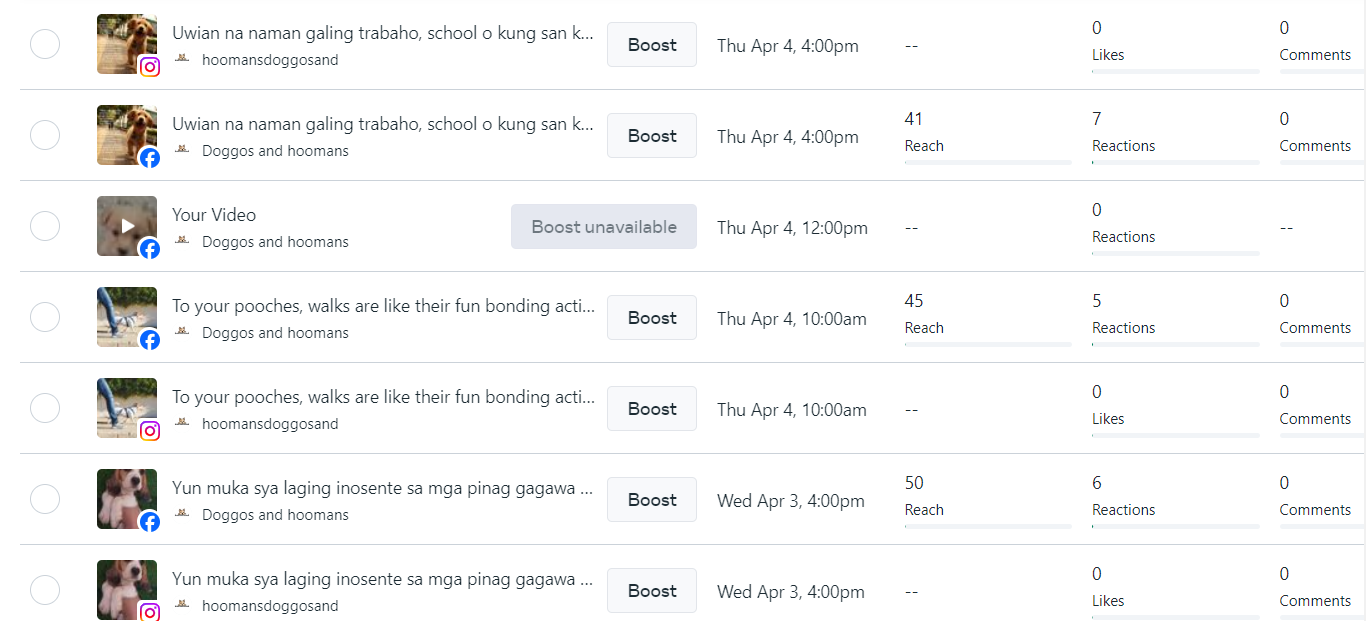
Task: Boost the Instagram Yun muka post
Action: (652, 591)
